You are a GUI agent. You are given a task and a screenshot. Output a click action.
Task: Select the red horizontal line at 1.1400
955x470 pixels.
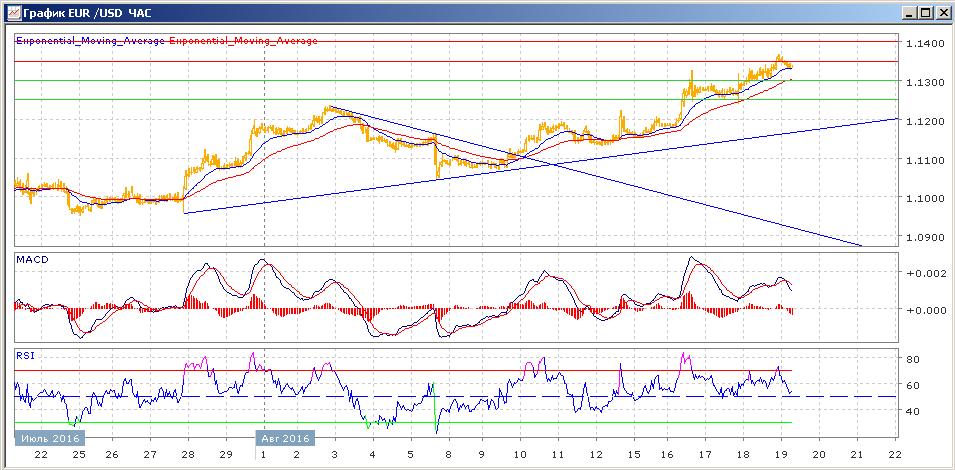(x=456, y=41)
